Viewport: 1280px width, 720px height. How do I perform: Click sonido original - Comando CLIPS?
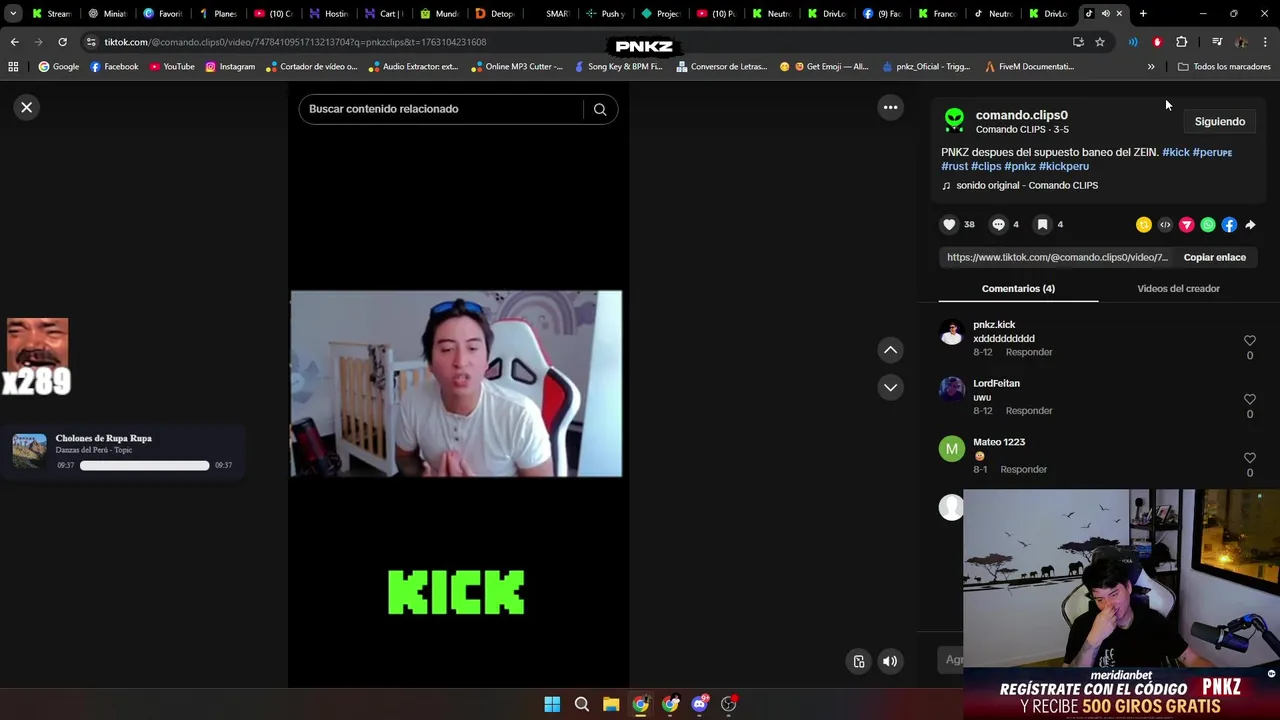point(1027,185)
